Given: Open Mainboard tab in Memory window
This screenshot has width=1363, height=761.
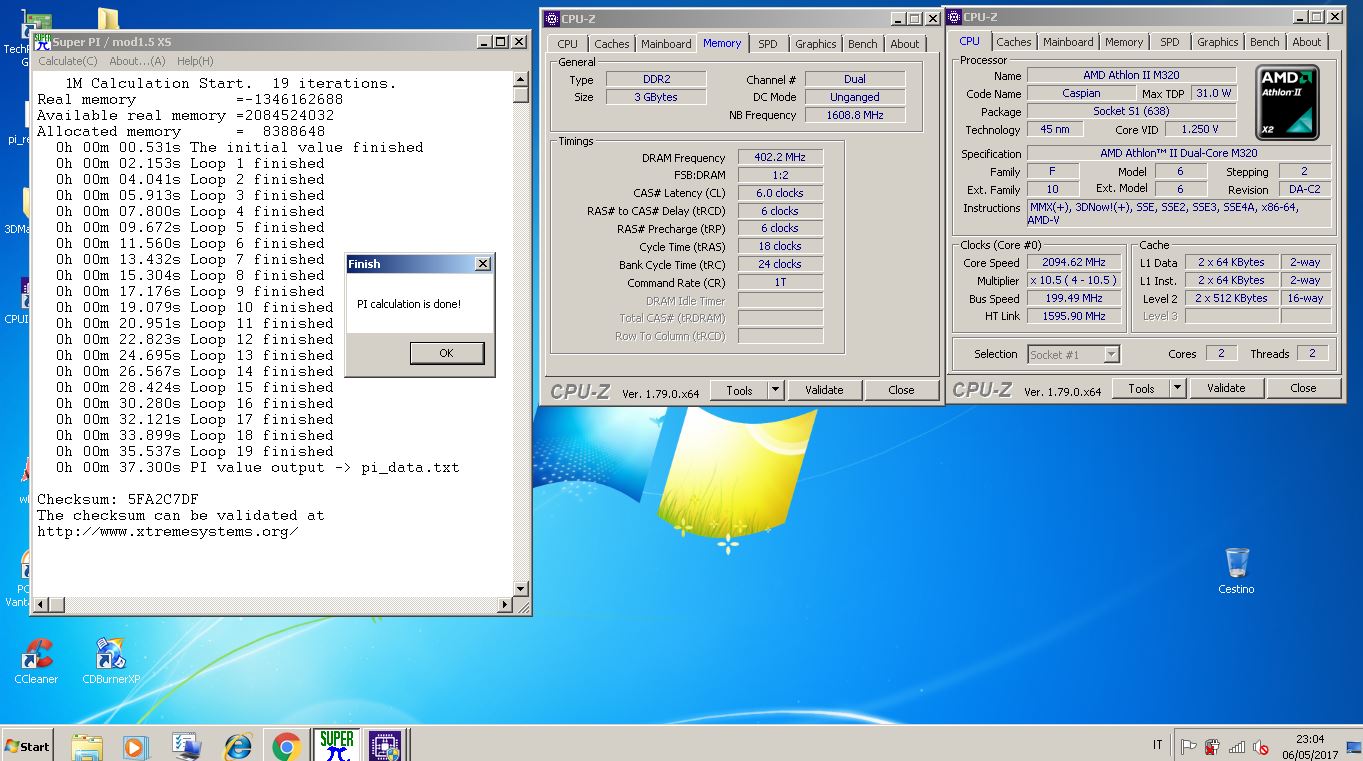Looking at the screenshot, I should 666,44.
